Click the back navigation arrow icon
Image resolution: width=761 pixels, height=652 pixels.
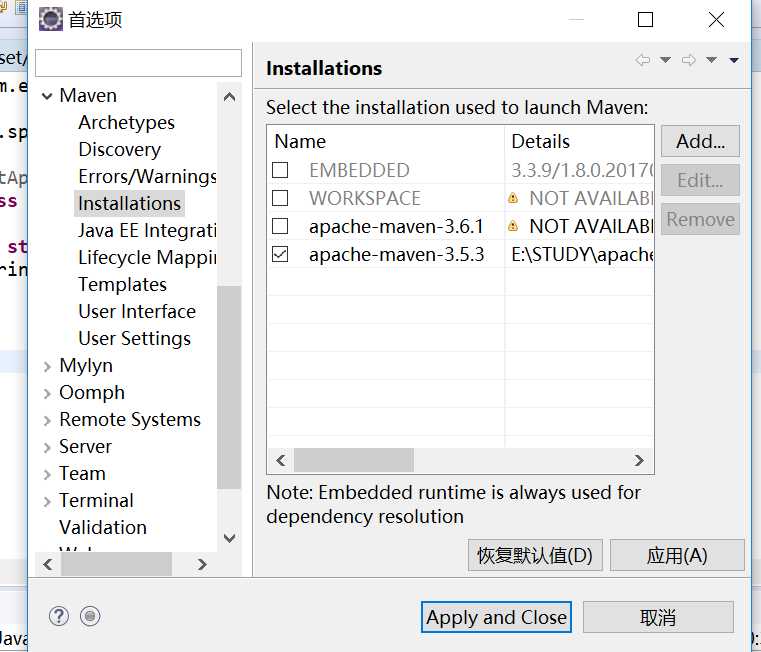(643, 60)
